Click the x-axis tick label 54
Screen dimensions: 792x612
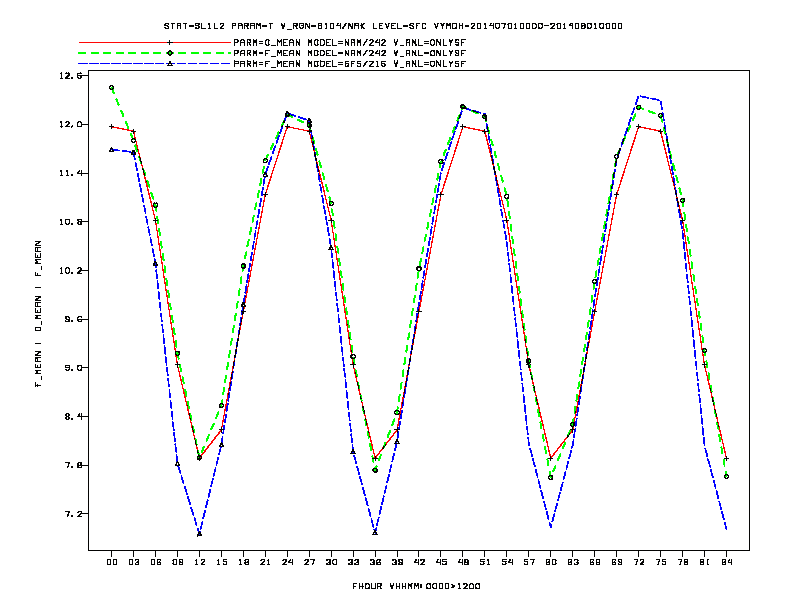click(x=507, y=562)
